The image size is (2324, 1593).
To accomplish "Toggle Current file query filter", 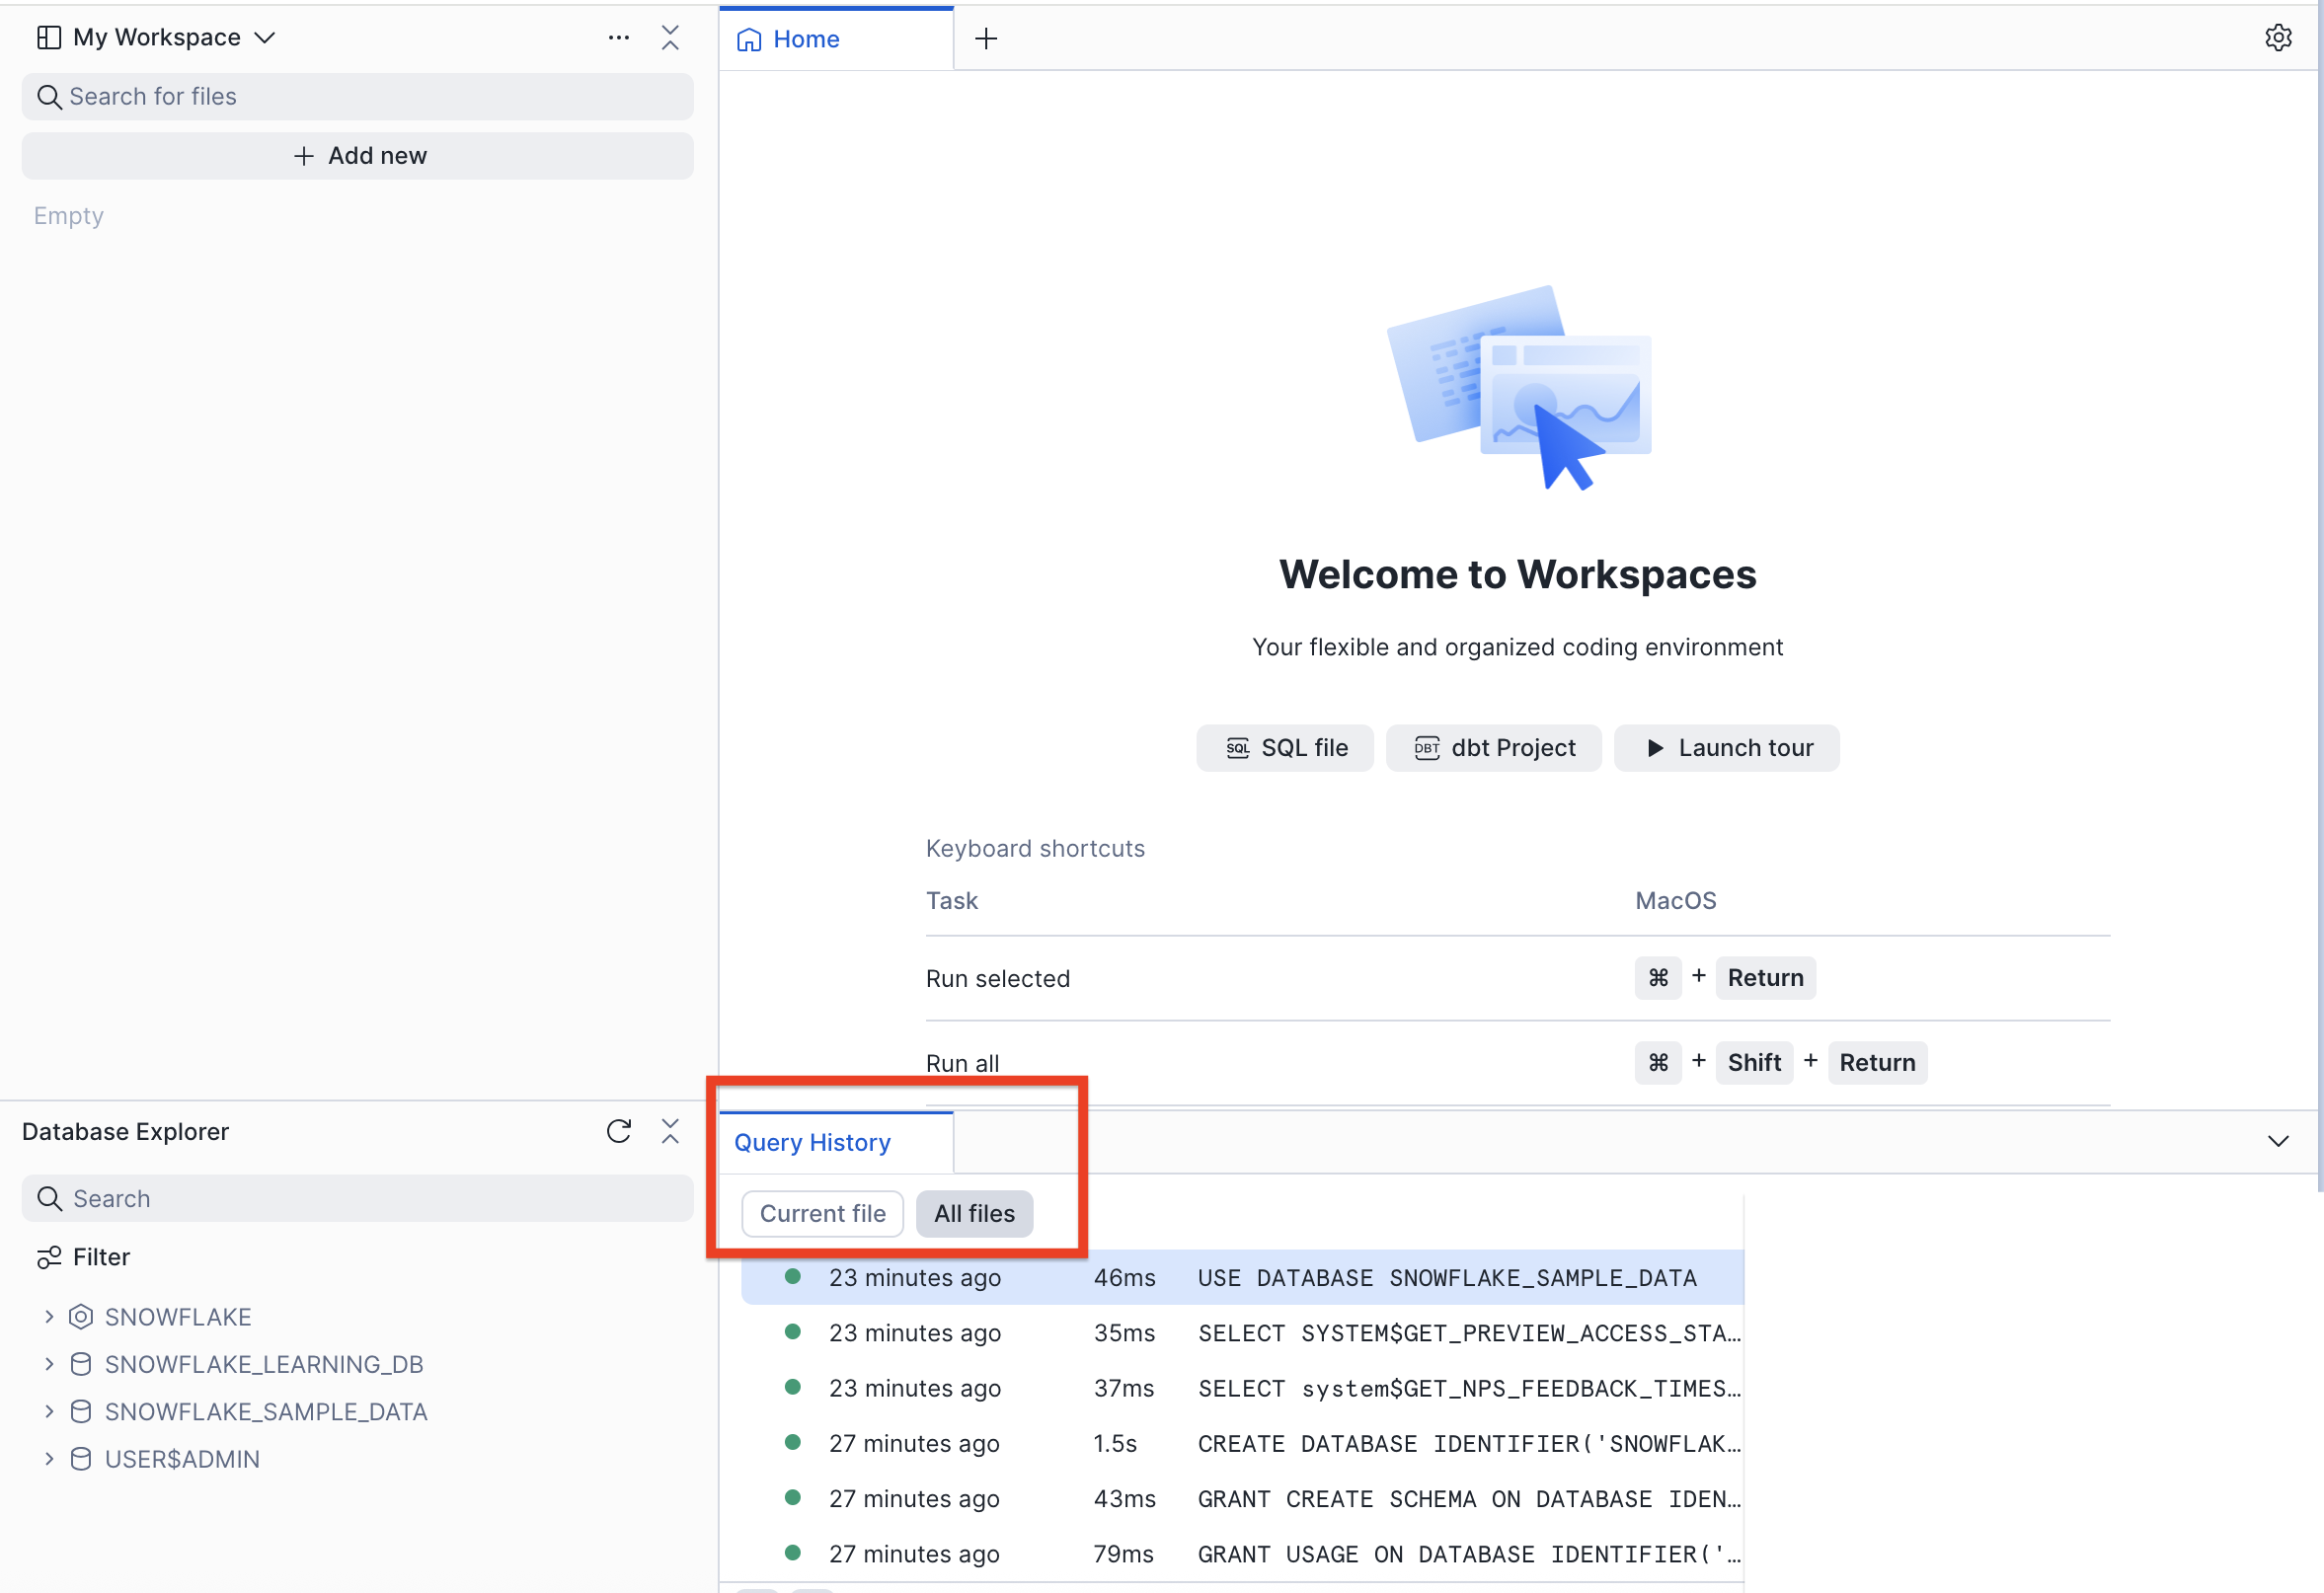I will click(x=822, y=1213).
